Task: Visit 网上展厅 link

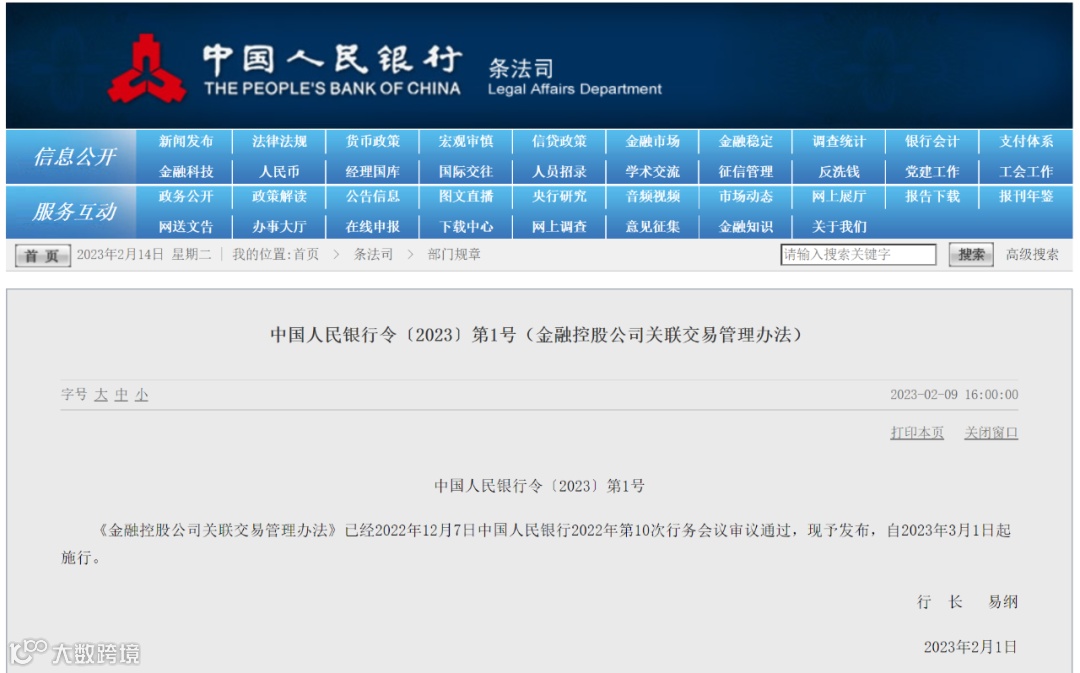Action: pyautogui.click(x=839, y=196)
